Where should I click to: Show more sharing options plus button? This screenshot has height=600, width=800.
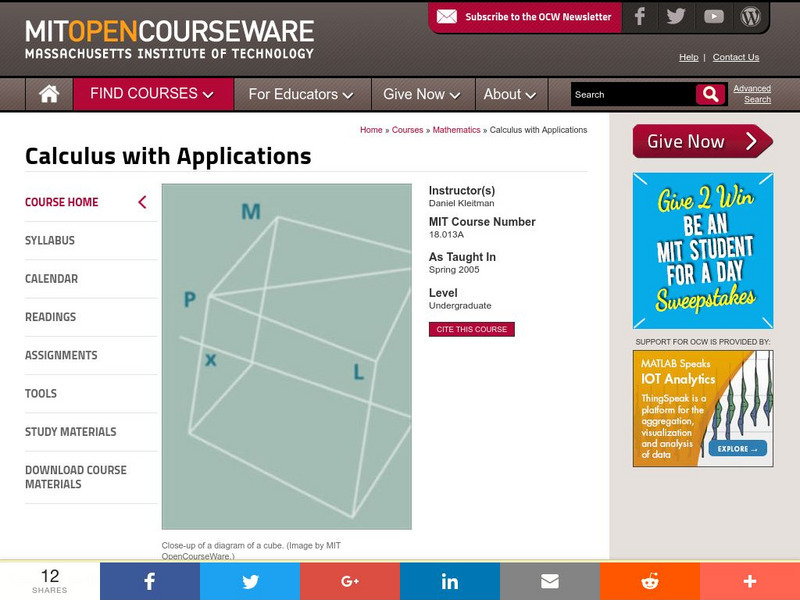click(750, 581)
